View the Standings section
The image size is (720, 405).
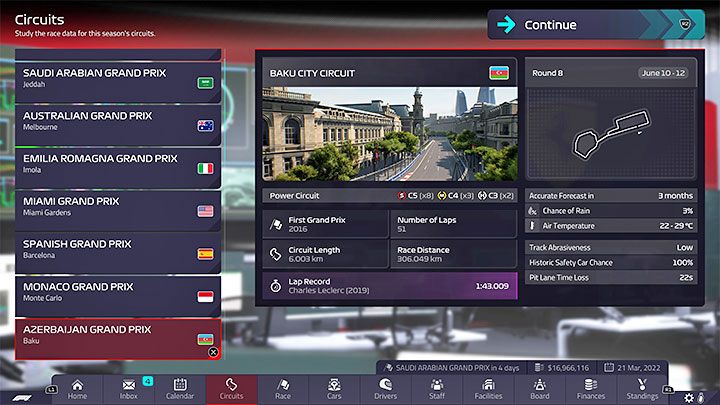coord(642,389)
